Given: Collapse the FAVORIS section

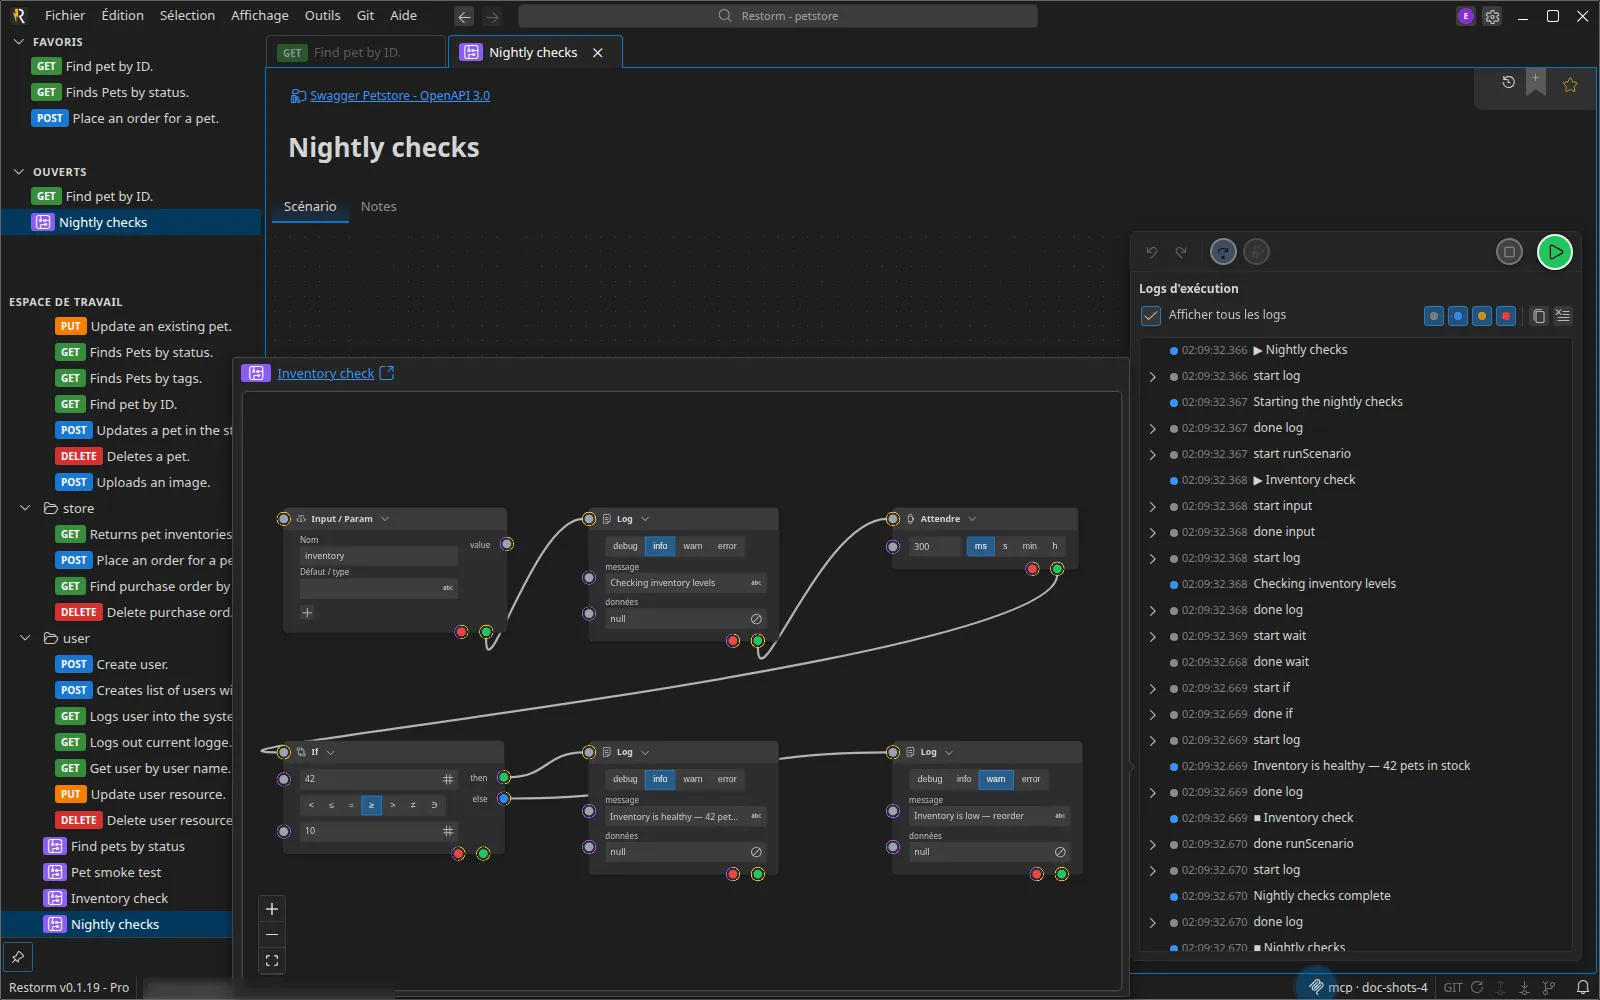Looking at the screenshot, I should [x=18, y=42].
